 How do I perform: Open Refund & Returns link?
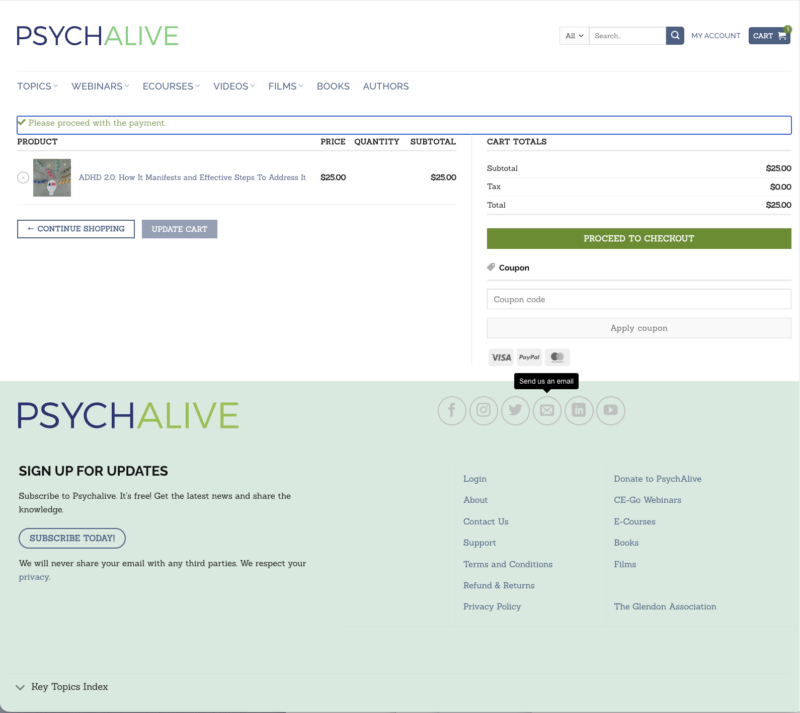tap(499, 585)
